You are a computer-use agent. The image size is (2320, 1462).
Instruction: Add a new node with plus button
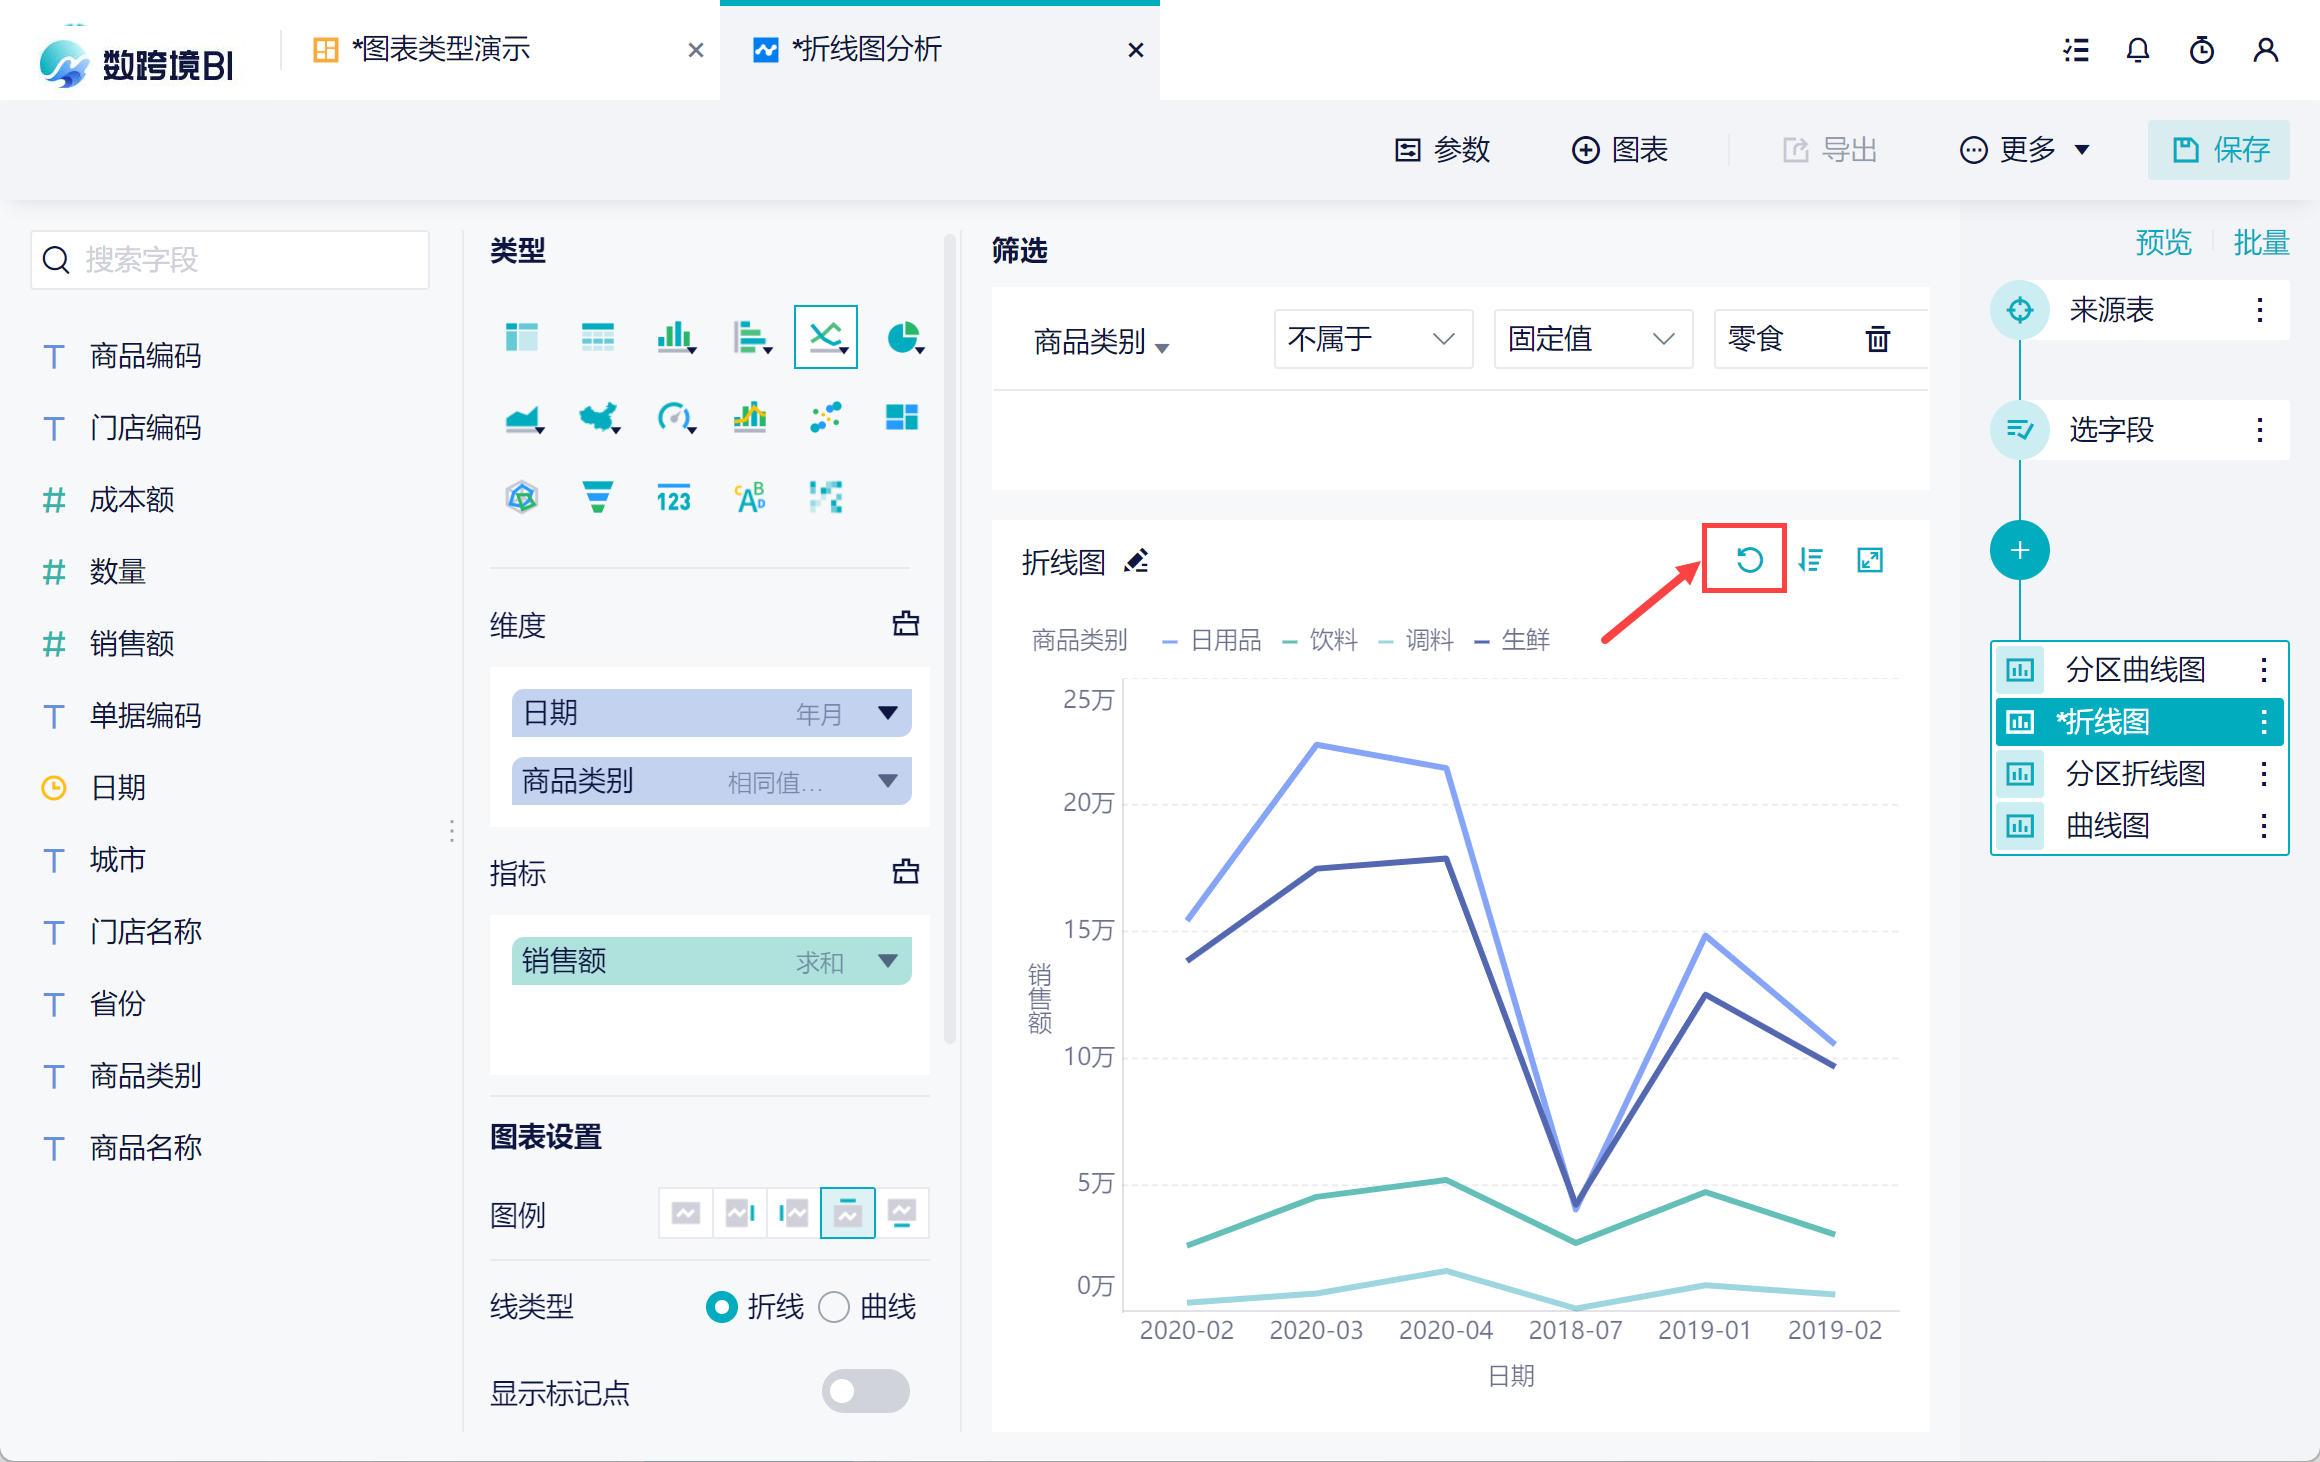point(2019,550)
